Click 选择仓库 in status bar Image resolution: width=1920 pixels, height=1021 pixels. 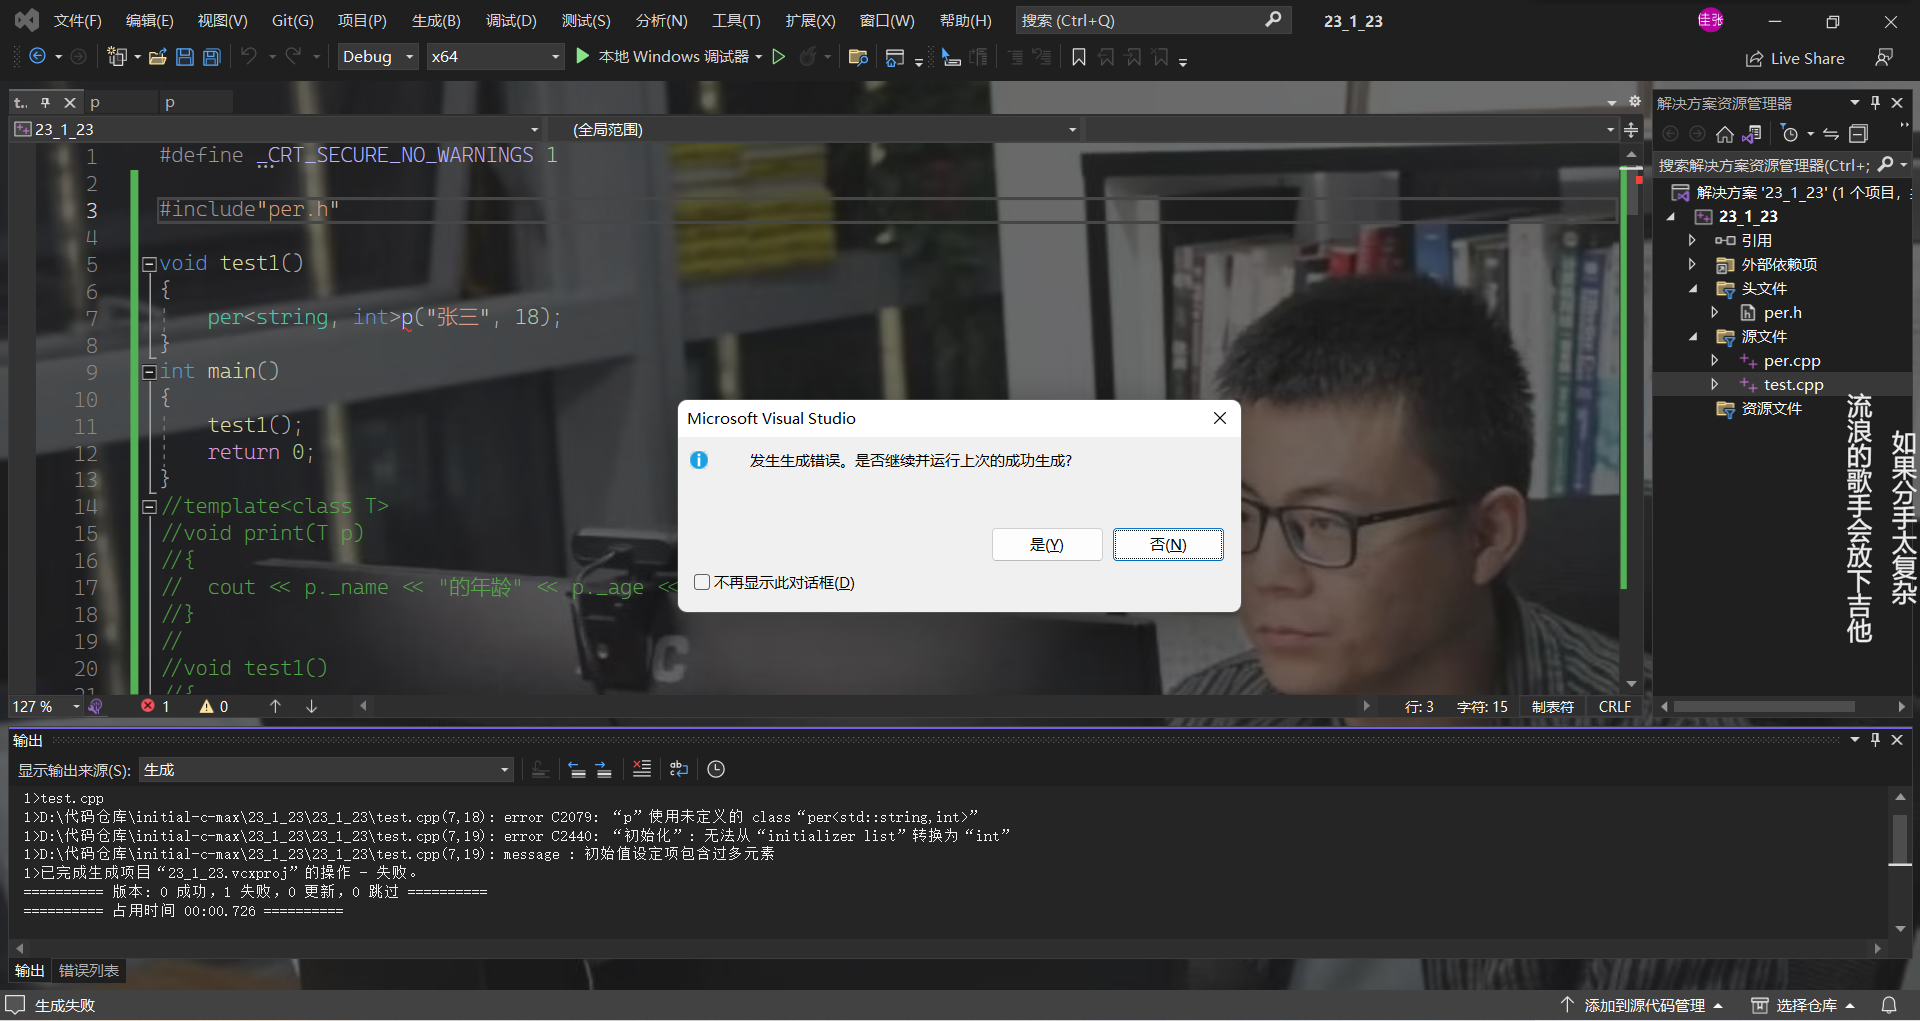(1804, 1005)
